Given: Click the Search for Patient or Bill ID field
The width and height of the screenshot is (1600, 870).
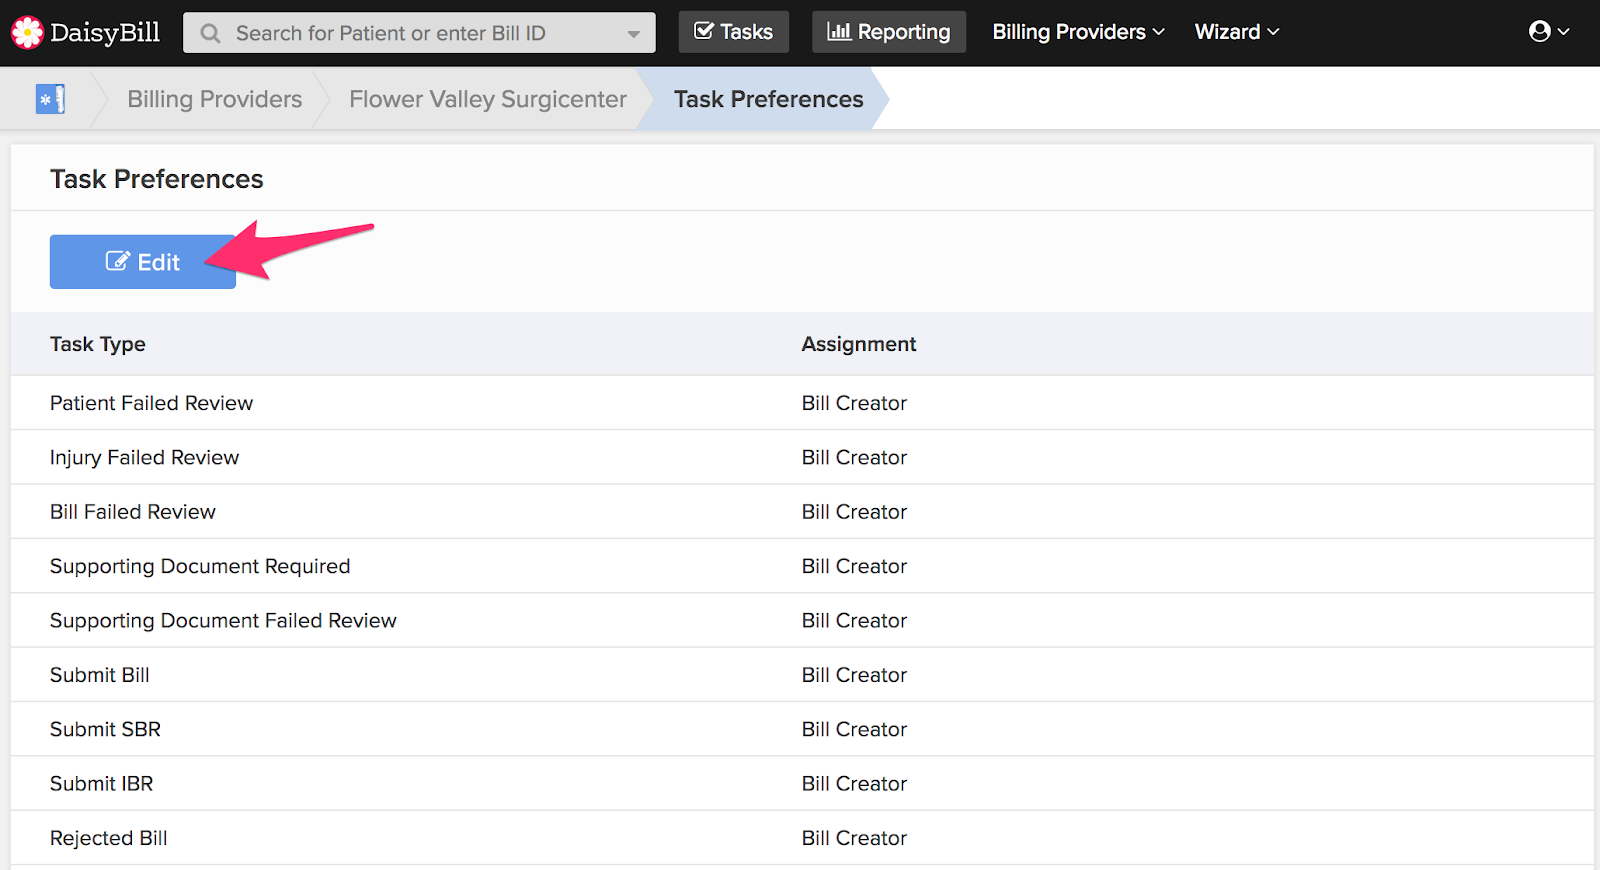Looking at the screenshot, I should [x=419, y=33].
